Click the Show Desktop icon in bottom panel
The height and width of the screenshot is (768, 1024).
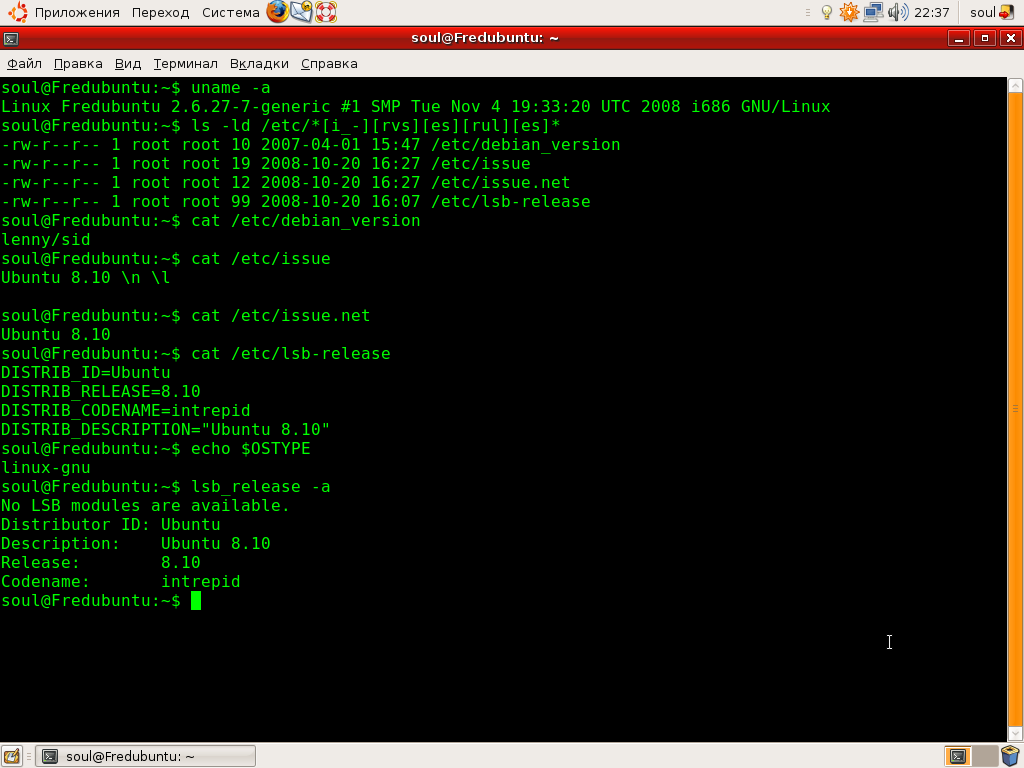(x=12, y=756)
